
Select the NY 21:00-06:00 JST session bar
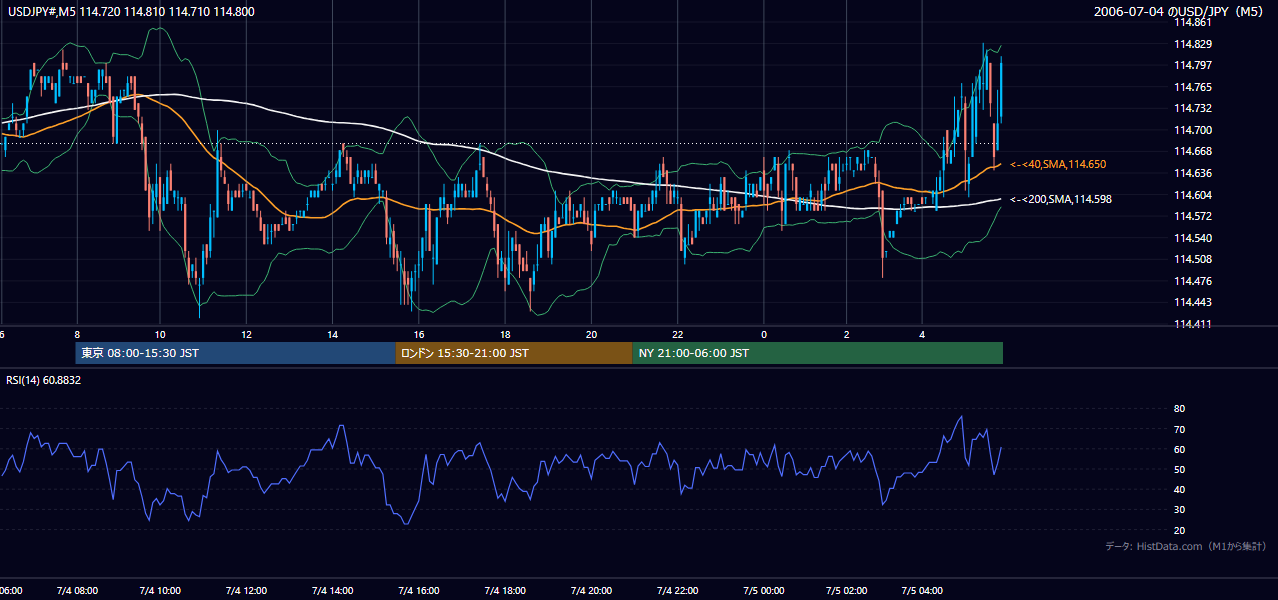817,353
